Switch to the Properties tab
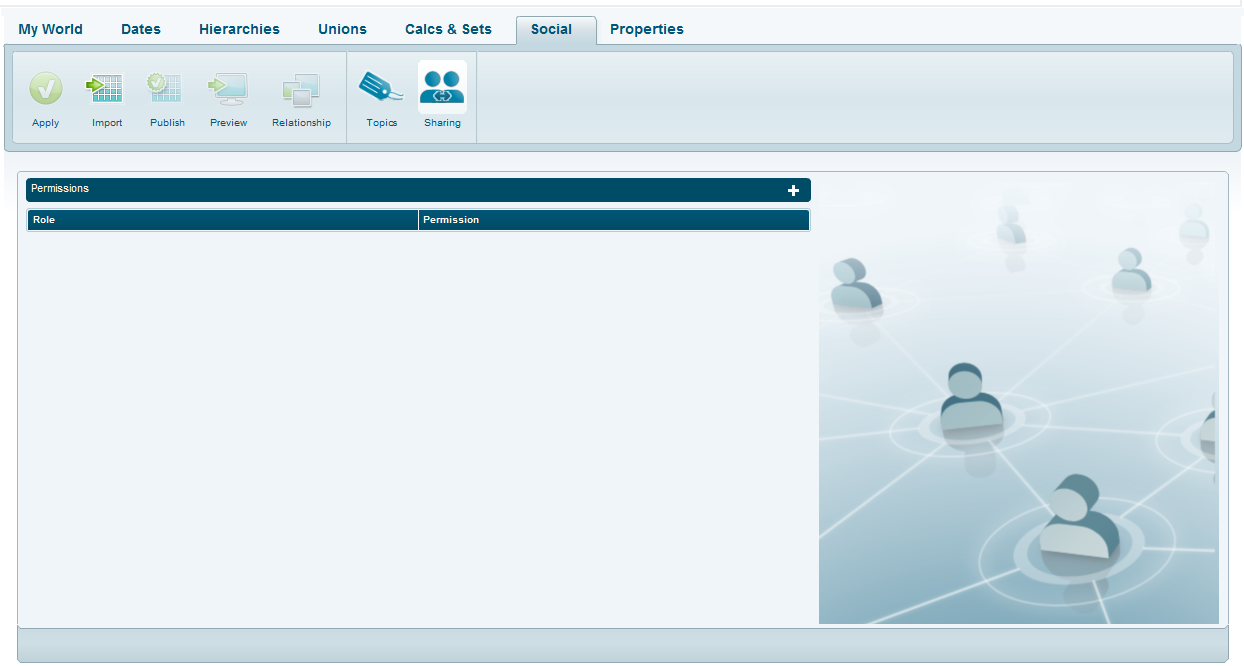 pyautogui.click(x=647, y=29)
